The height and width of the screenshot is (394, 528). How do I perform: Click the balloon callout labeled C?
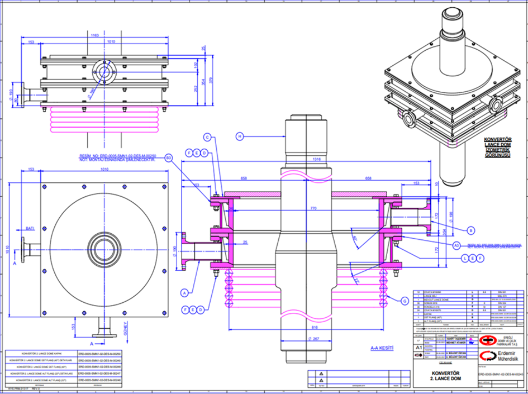pos(207,137)
